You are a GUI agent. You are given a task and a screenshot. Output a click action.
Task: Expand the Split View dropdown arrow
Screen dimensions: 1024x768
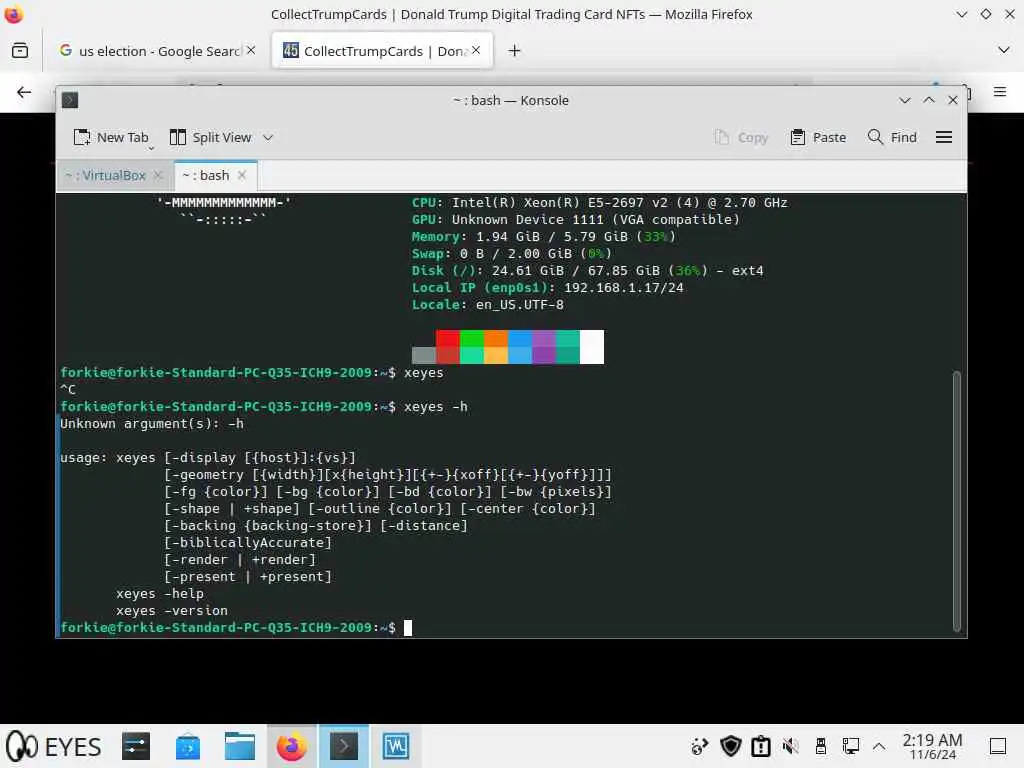point(268,137)
